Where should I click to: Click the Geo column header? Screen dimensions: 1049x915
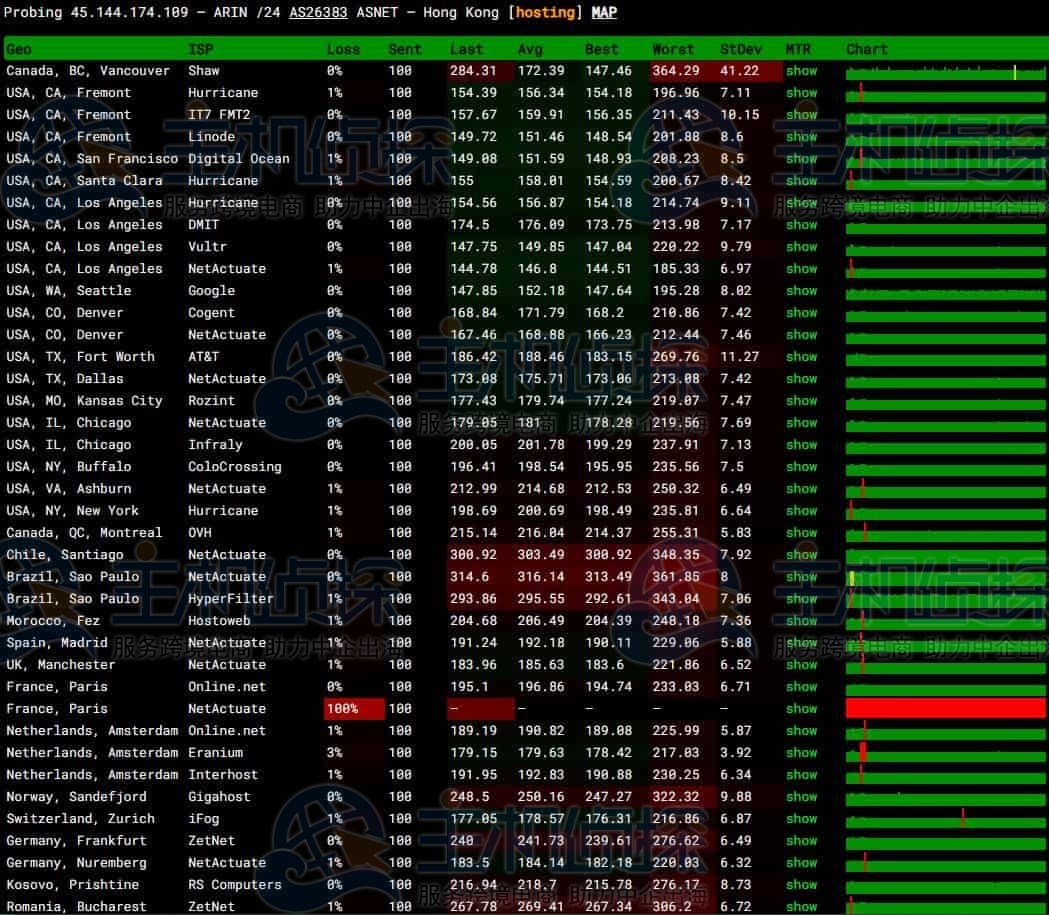click(x=19, y=49)
